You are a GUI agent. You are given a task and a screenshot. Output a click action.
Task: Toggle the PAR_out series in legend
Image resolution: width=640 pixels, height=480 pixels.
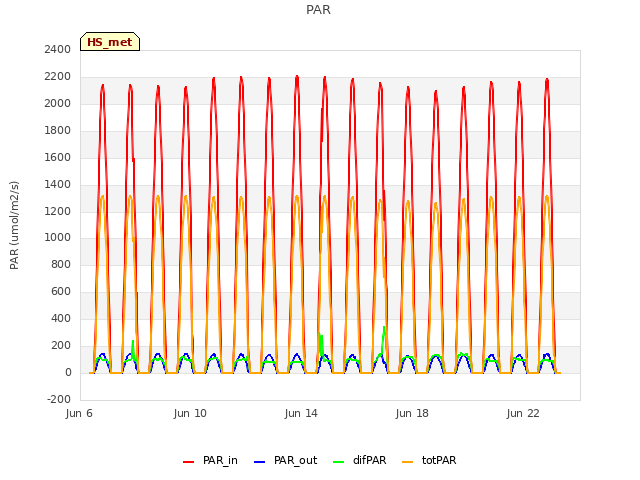(286, 460)
